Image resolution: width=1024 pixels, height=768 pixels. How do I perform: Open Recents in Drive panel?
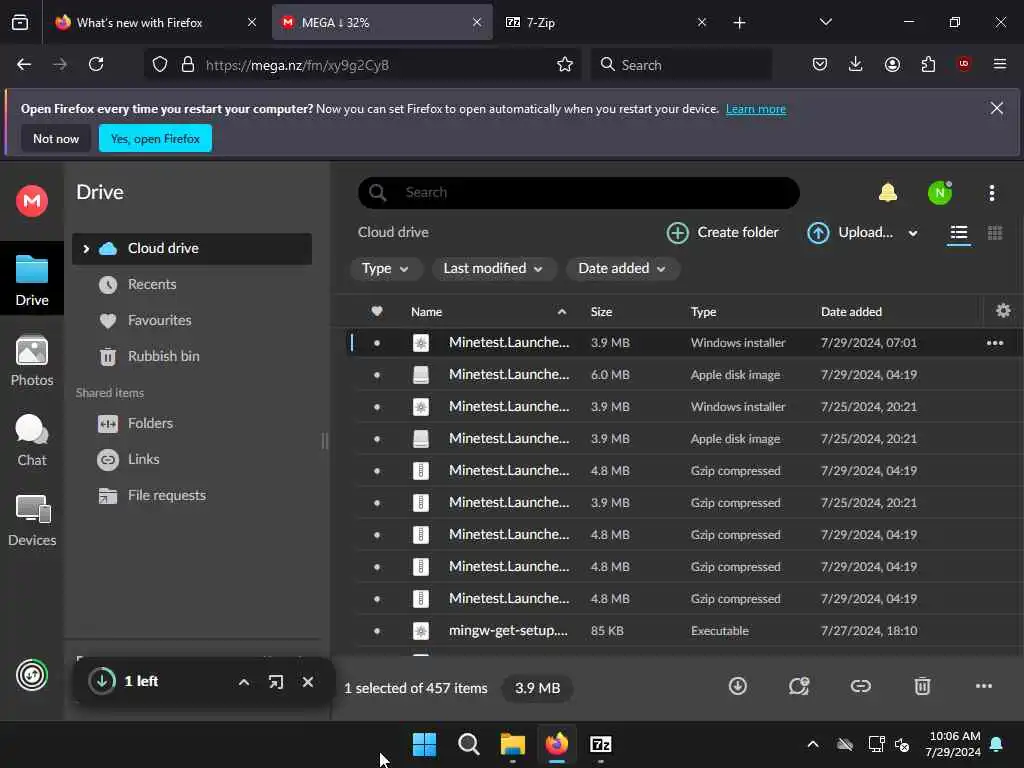(191, 285)
